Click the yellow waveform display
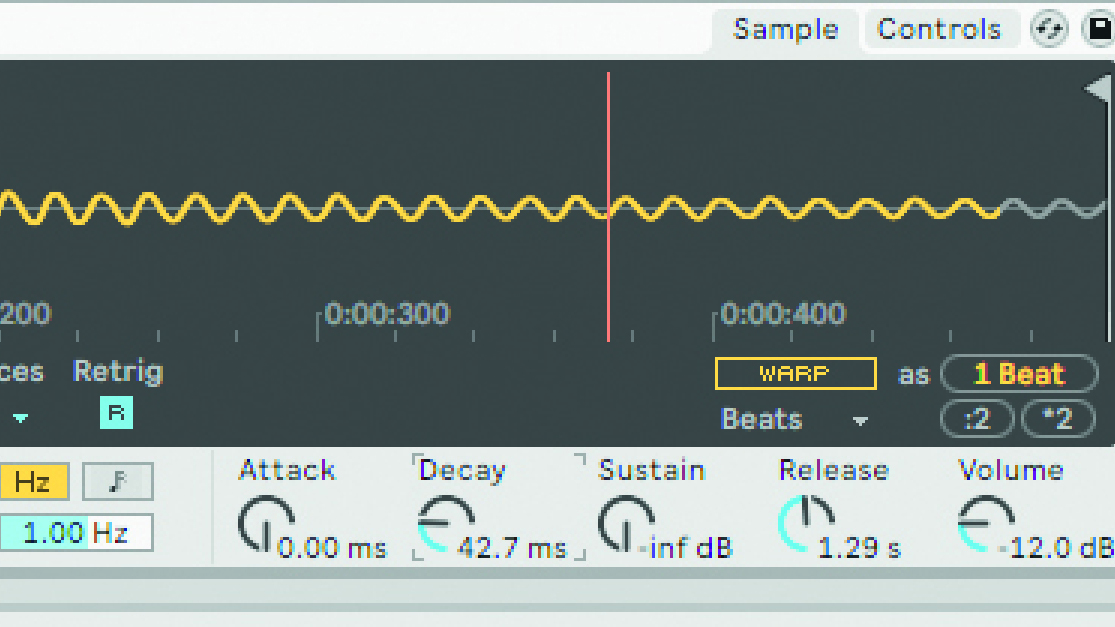This screenshot has height=627, width=1115. pos(498,208)
